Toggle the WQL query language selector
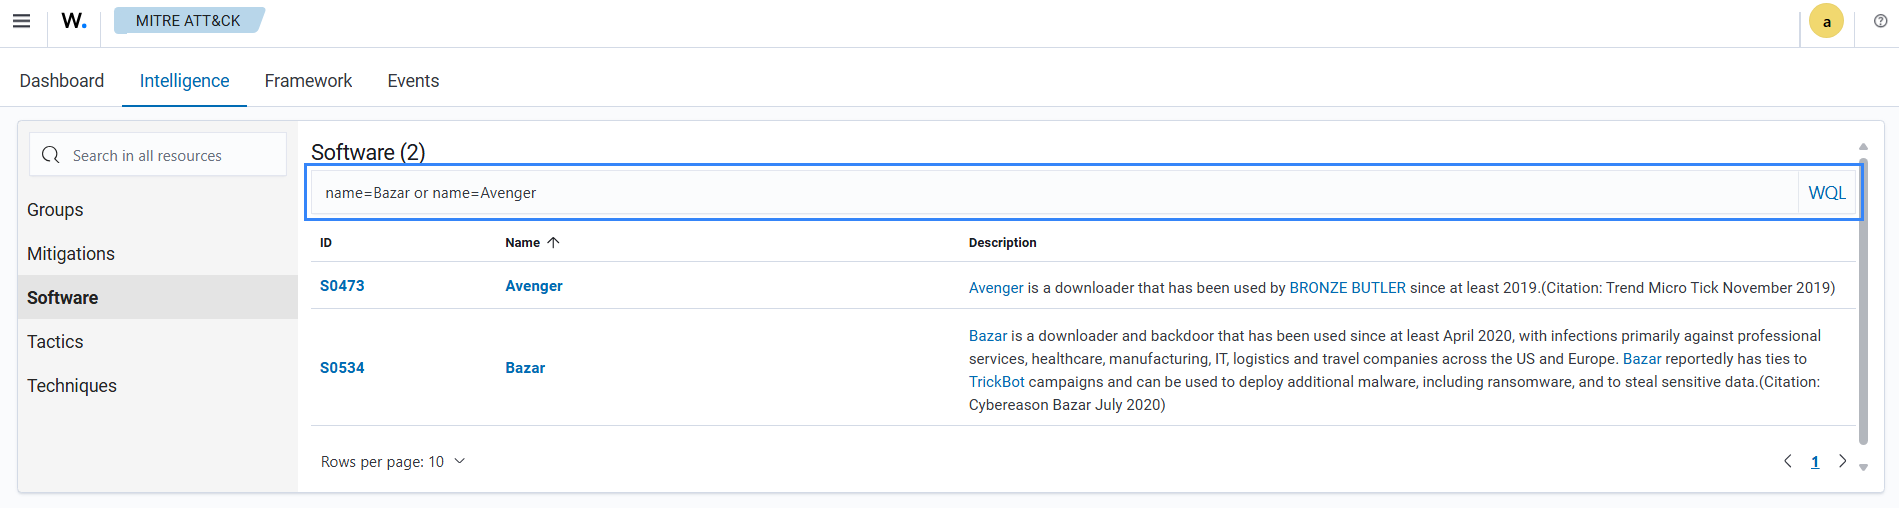 tap(1827, 193)
